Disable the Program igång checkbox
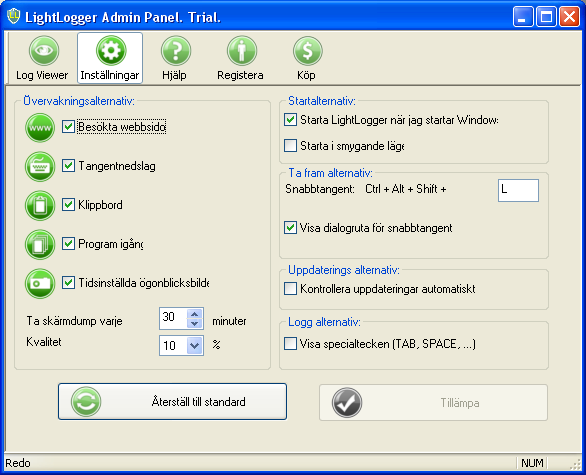This screenshot has height=475, width=586. click(68, 244)
